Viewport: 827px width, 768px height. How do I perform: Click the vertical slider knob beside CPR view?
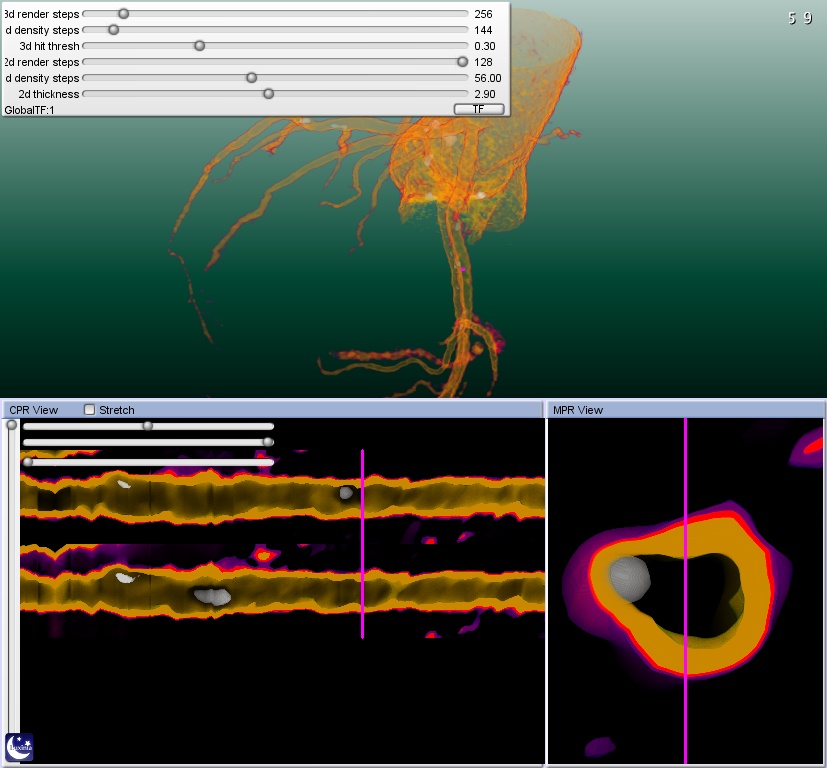coord(12,425)
